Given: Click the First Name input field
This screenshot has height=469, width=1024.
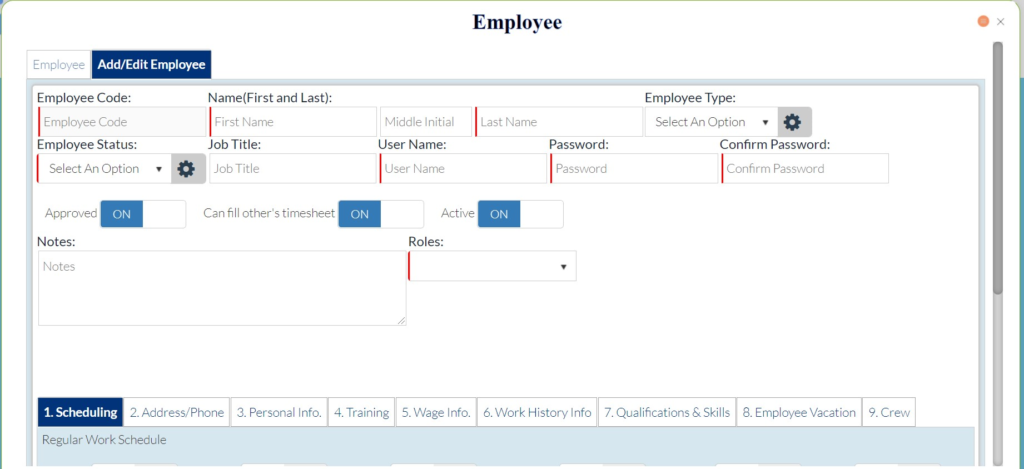Looking at the screenshot, I should pyautogui.click(x=293, y=122).
